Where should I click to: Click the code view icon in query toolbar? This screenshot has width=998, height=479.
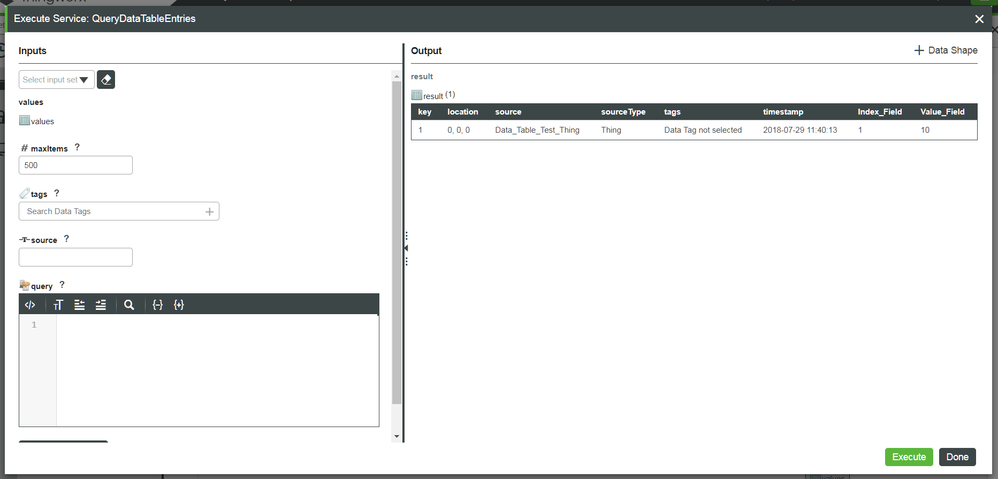tap(30, 305)
